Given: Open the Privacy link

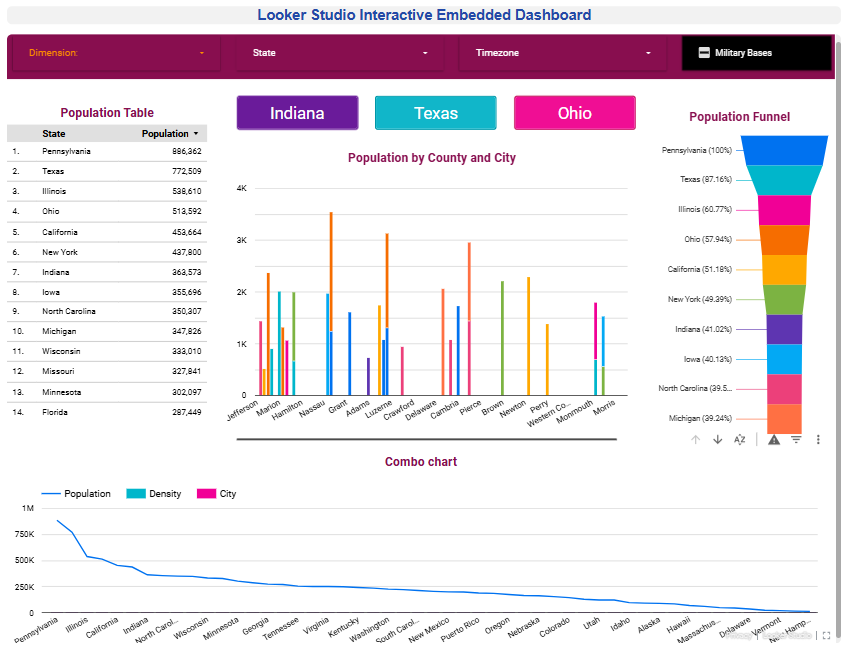Looking at the screenshot, I should pyautogui.click(x=740, y=635).
